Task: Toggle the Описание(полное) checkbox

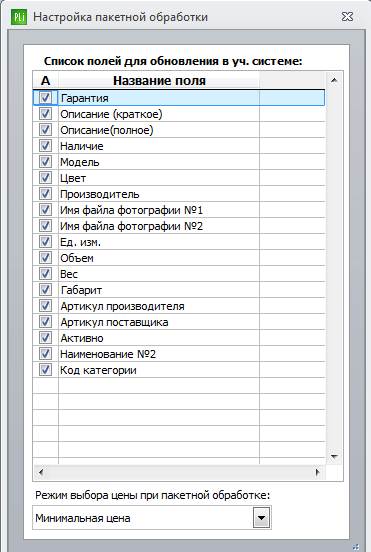Action: [45, 130]
